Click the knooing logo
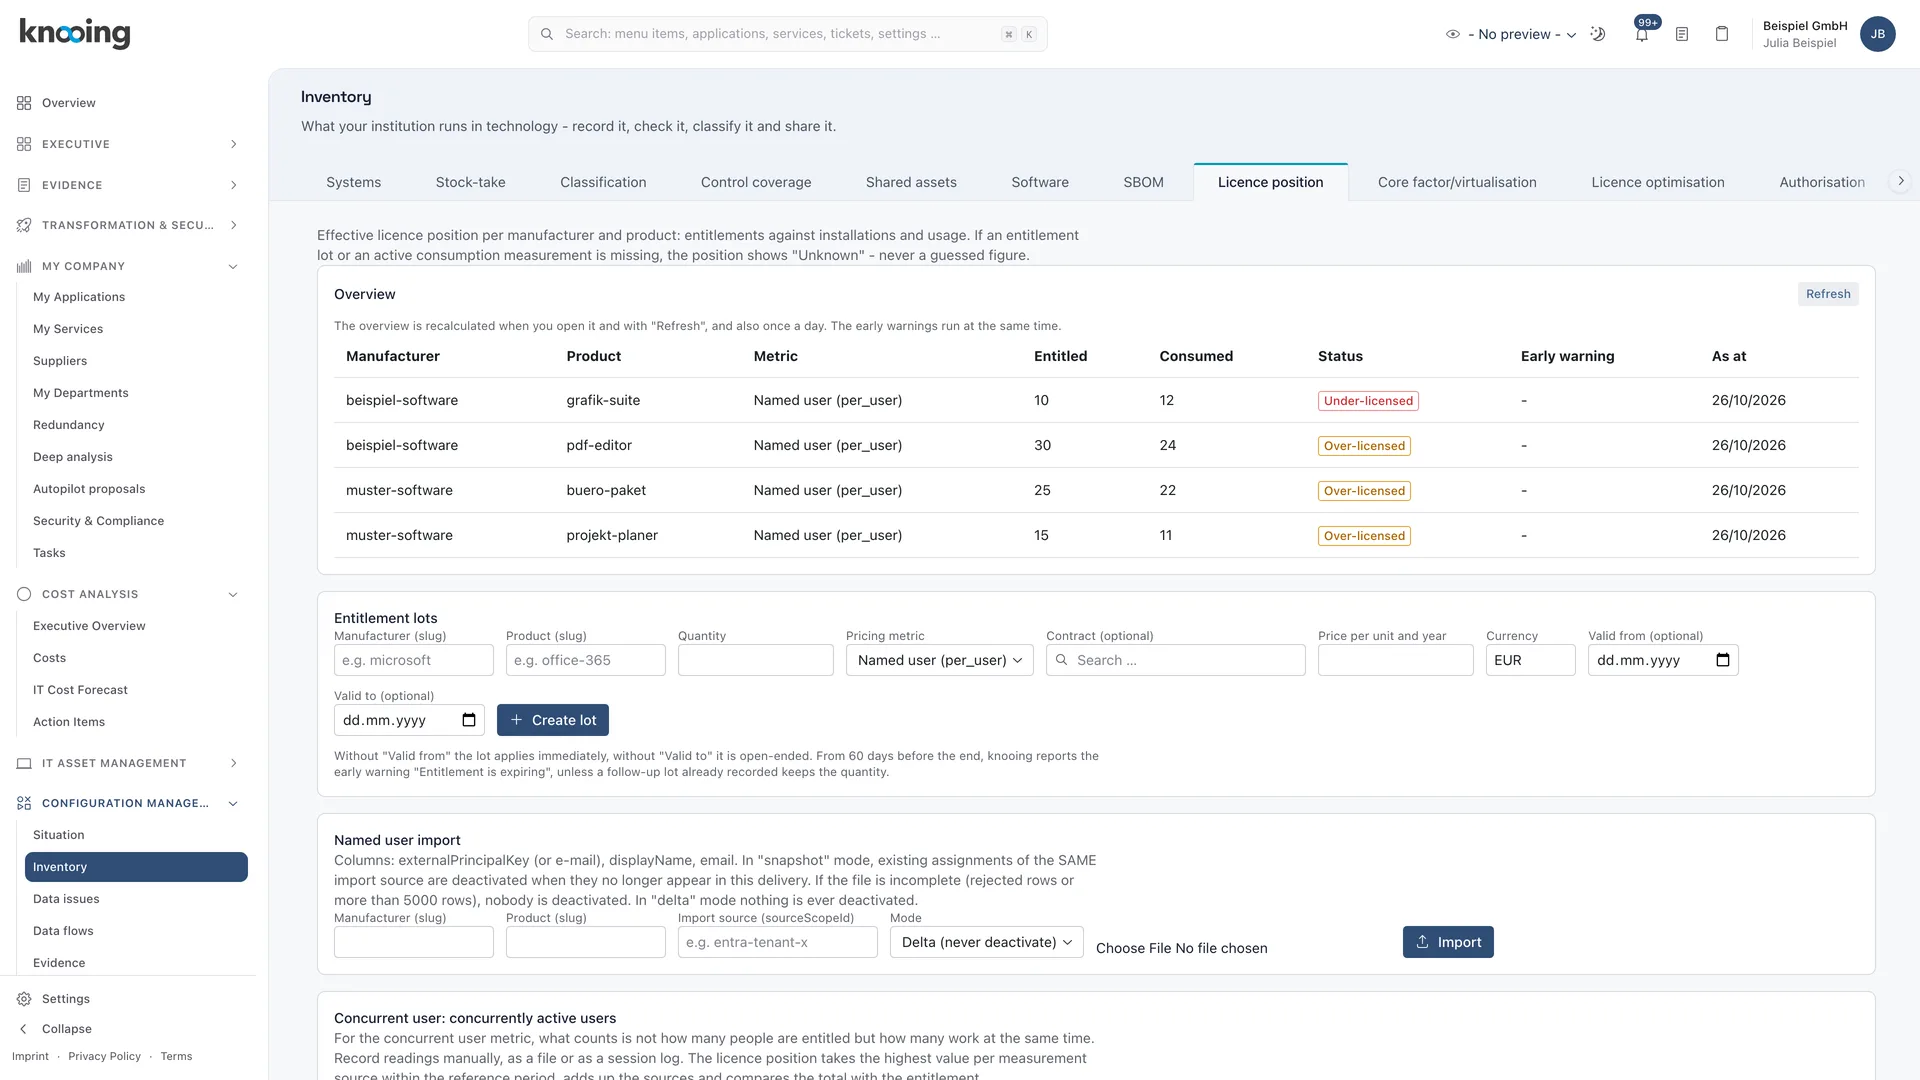This screenshot has height=1080, width=1920. coord(75,34)
